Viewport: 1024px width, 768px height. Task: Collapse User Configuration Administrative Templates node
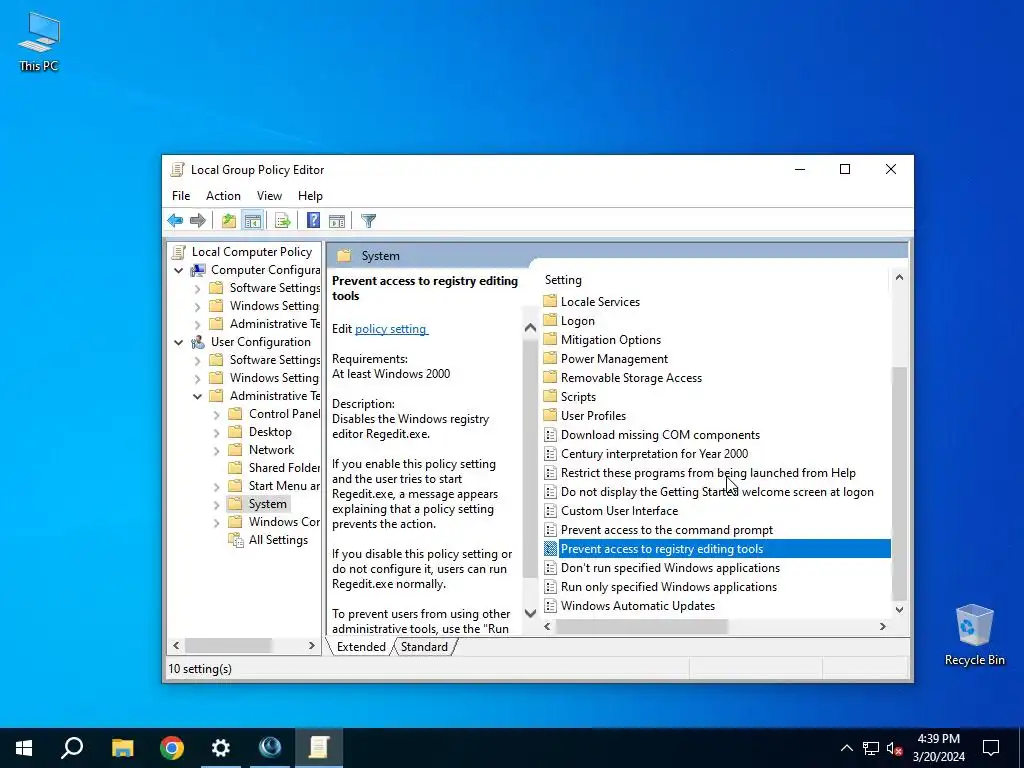[197, 396]
